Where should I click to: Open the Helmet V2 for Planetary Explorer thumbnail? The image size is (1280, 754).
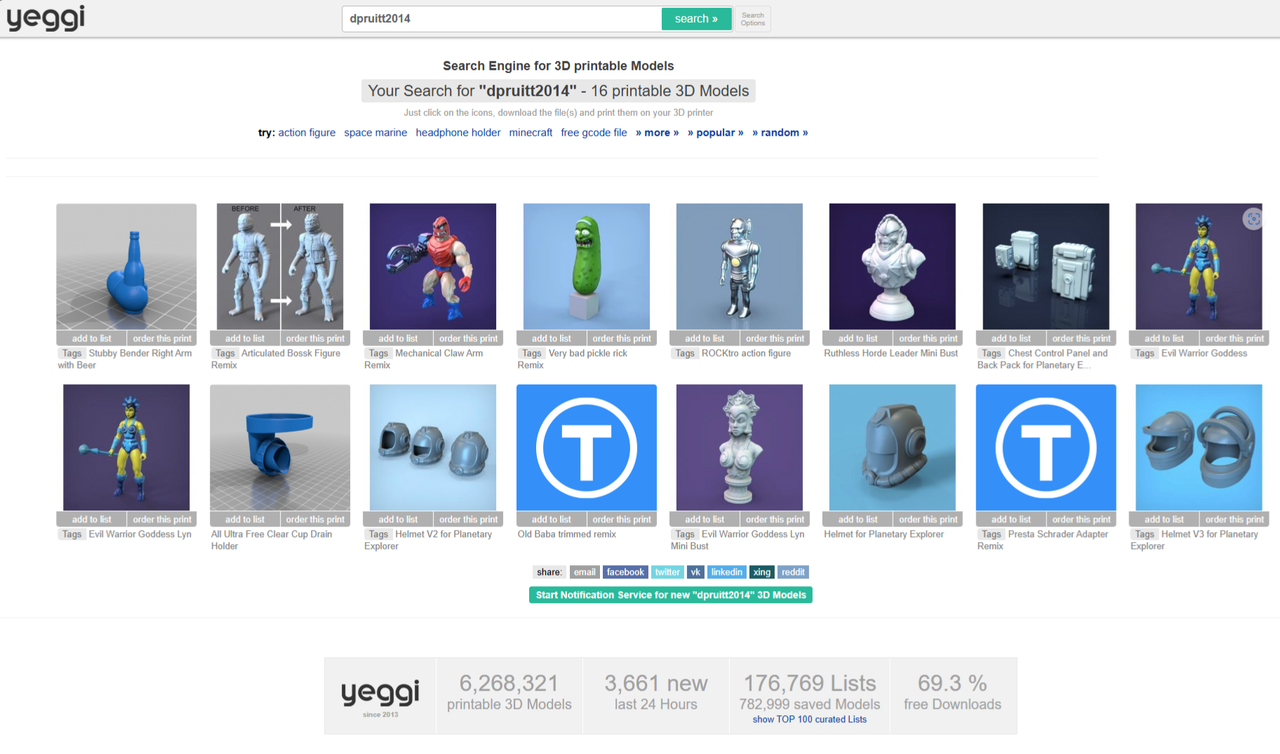(433, 448)
